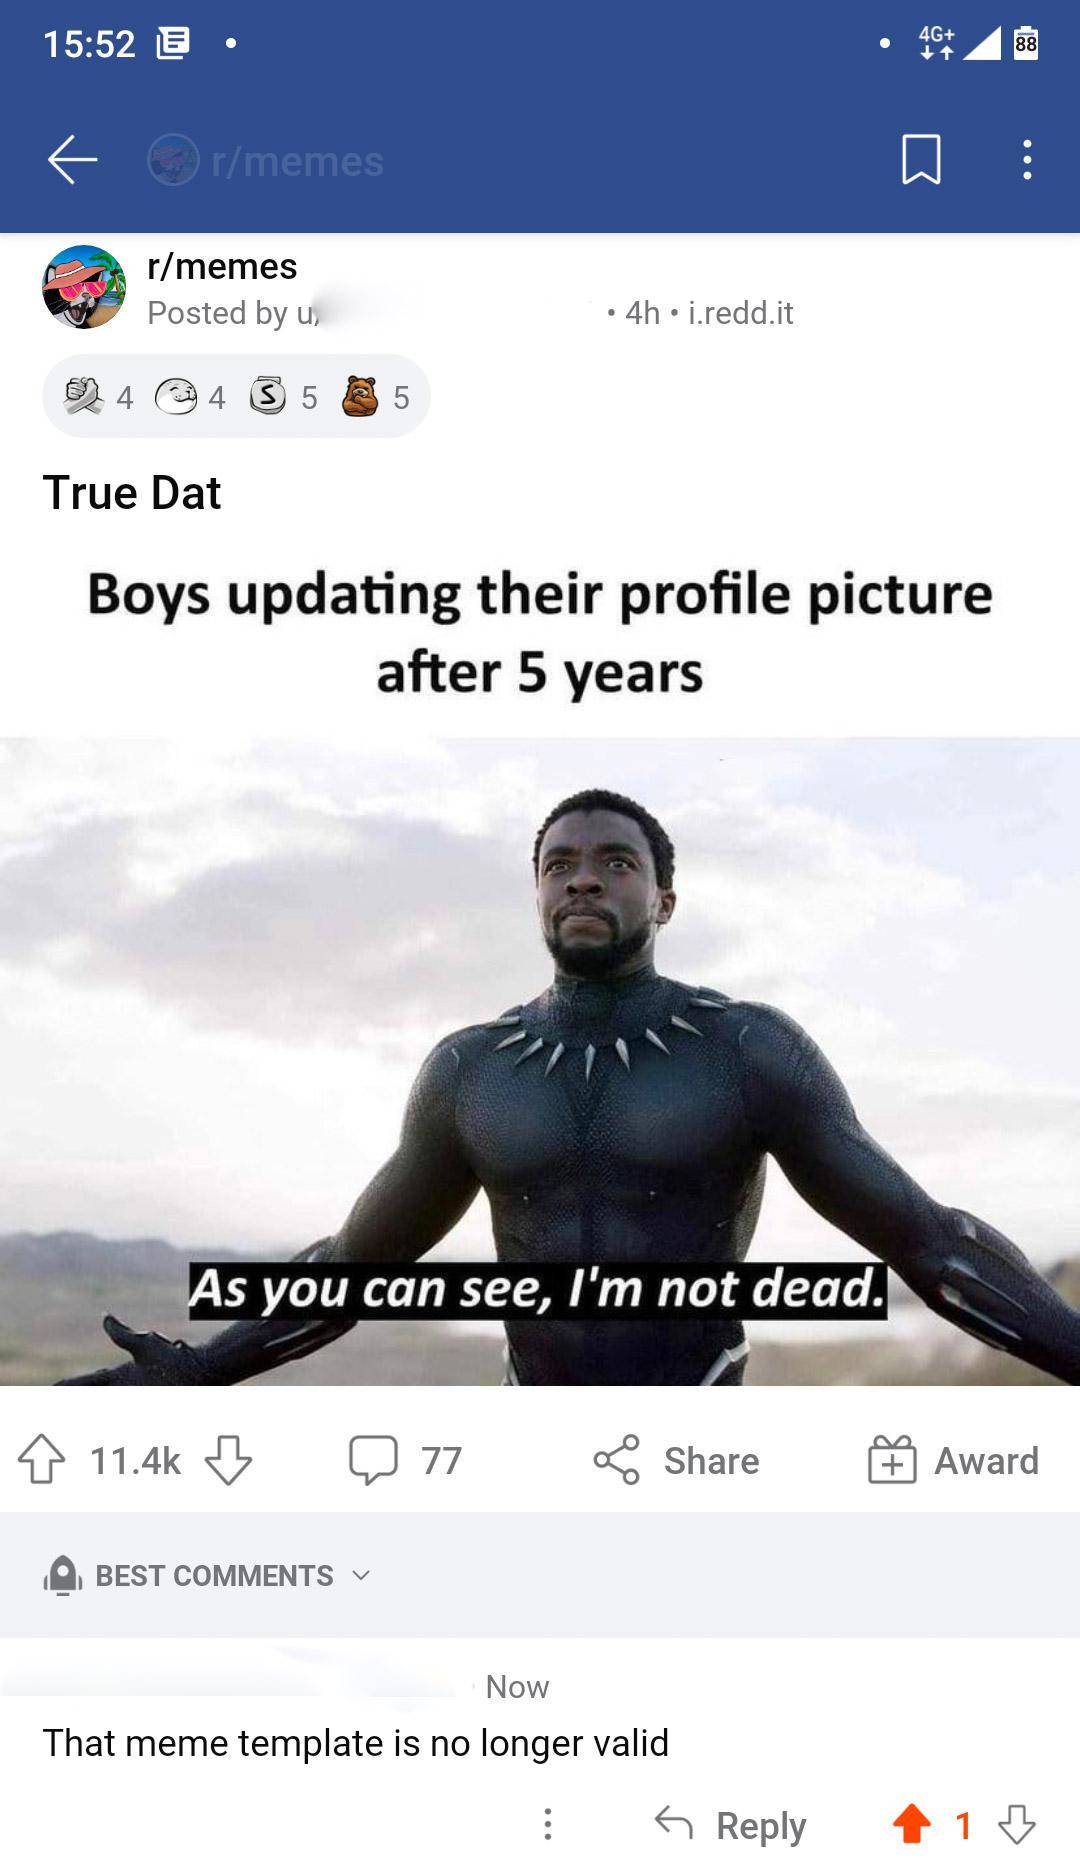Open the r/memes community link
This screenshot has height=1870, width=1080.
tap(222, 267)
